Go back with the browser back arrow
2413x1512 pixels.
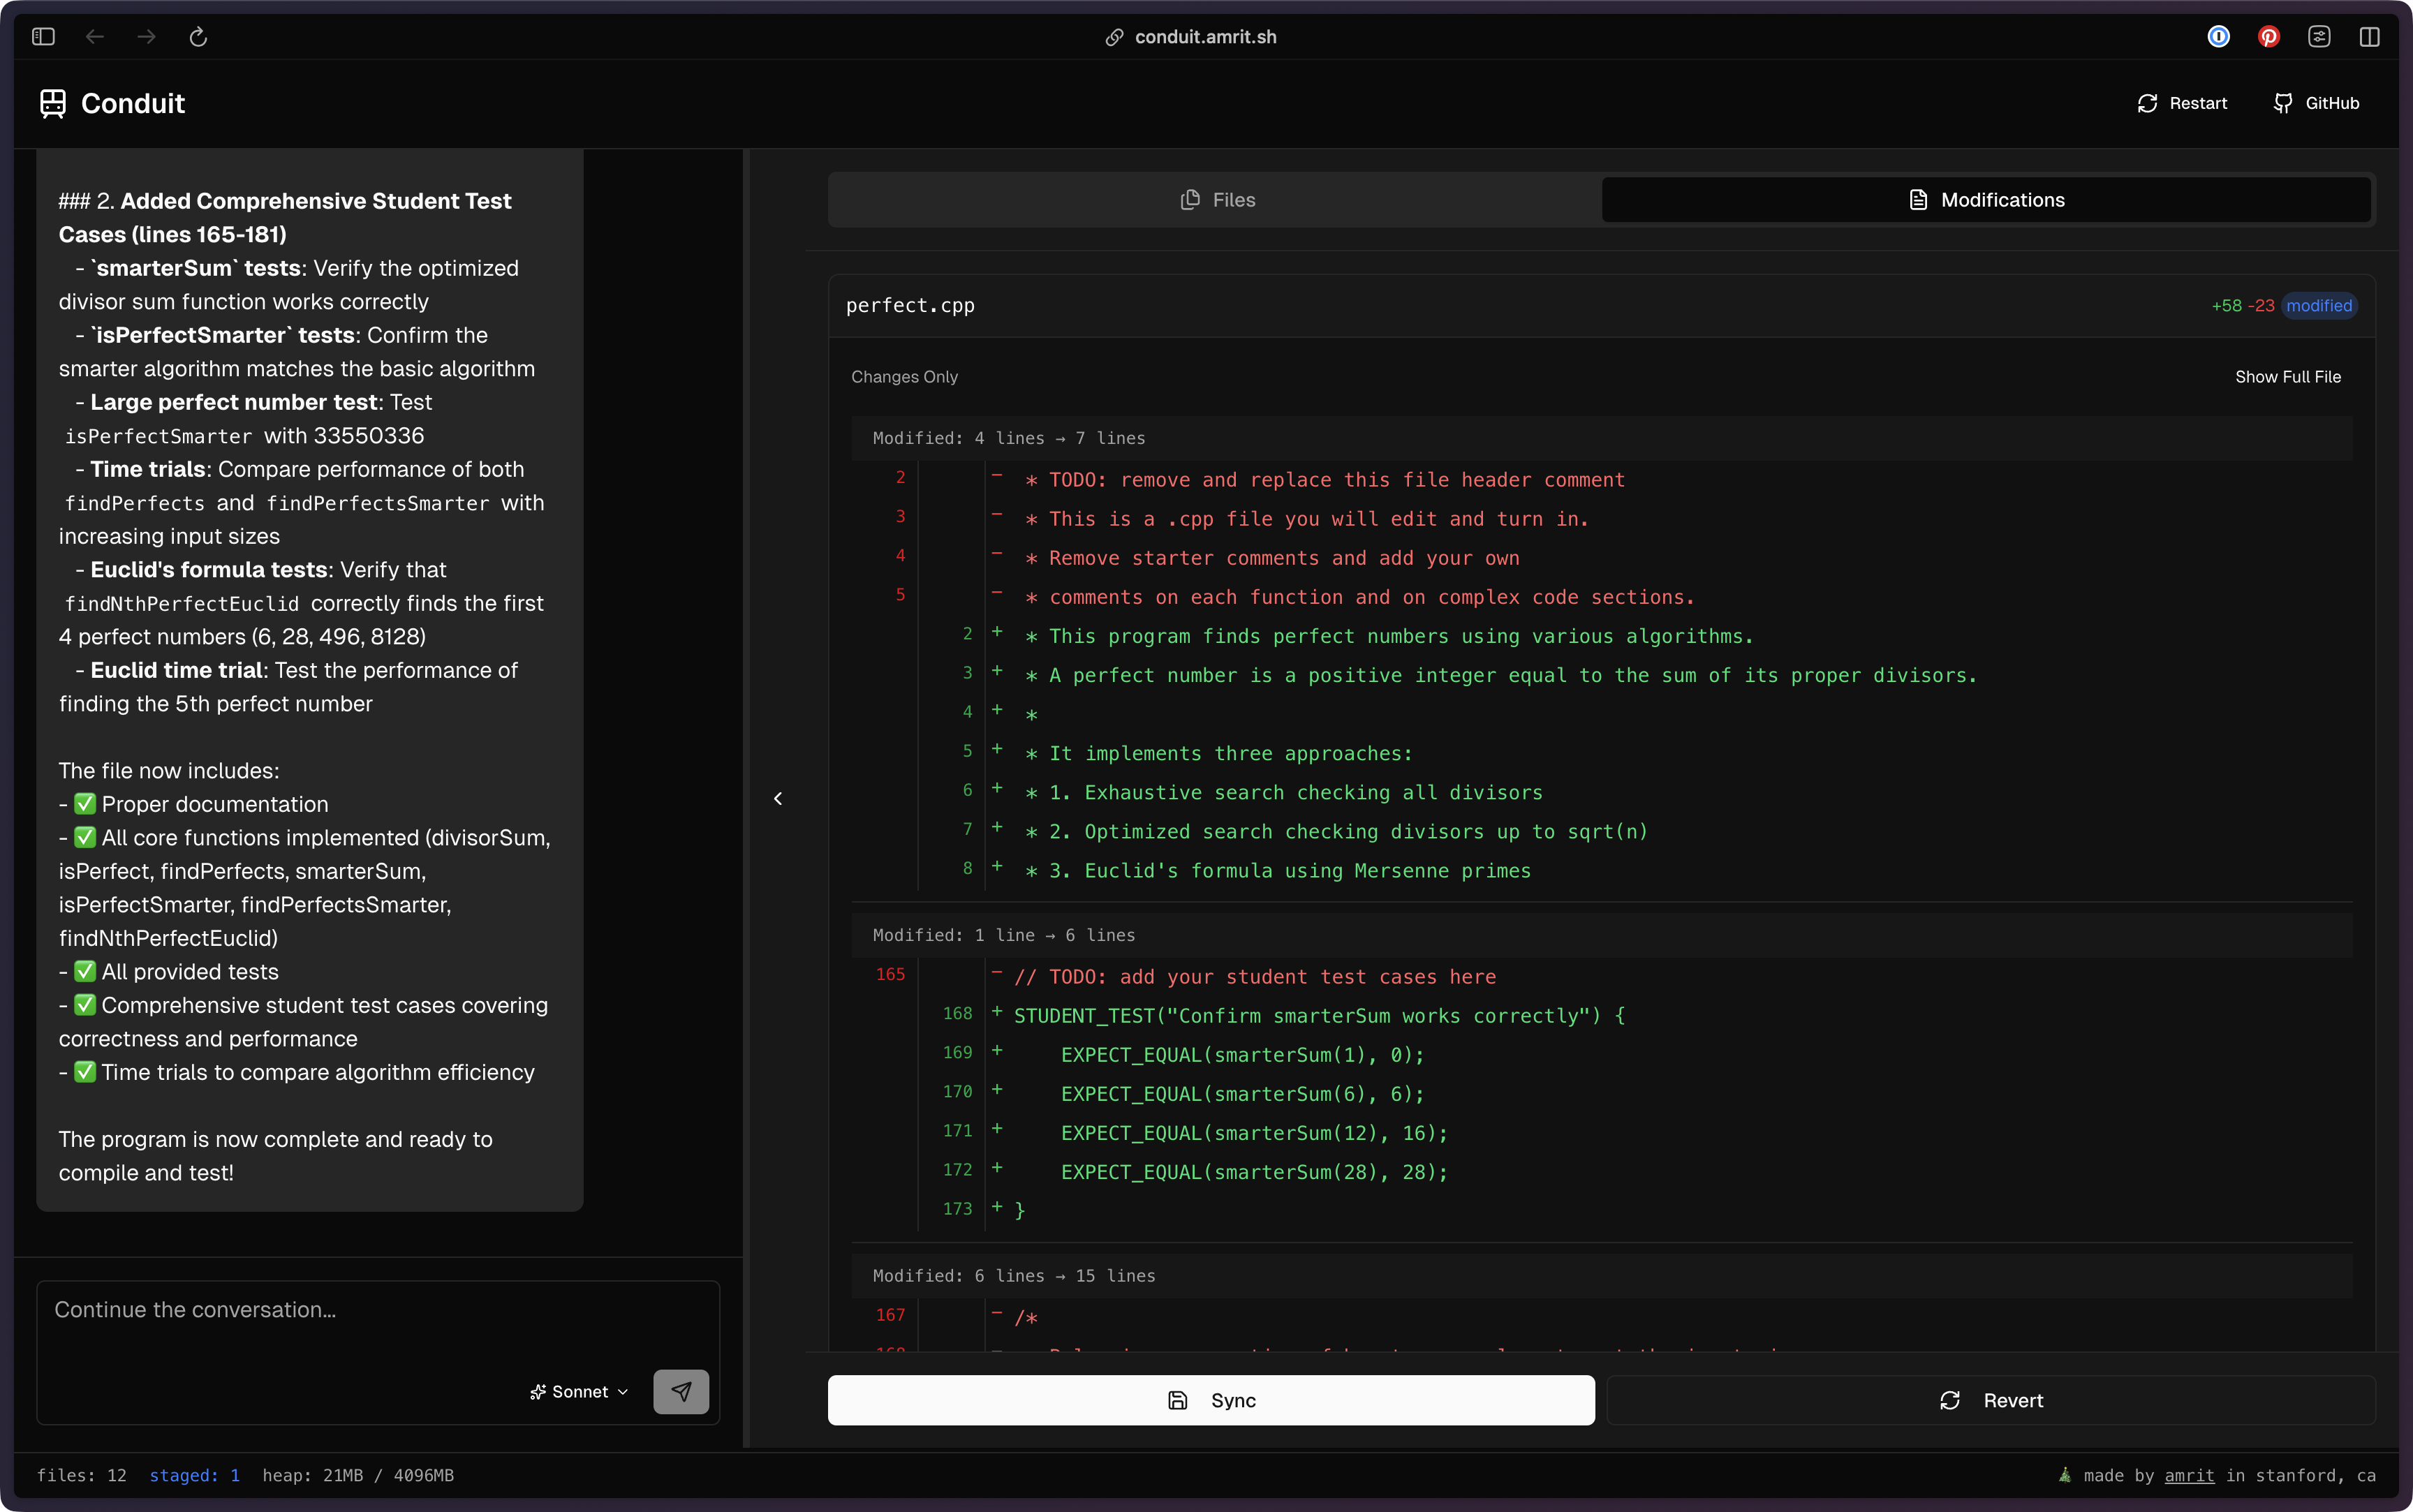95,37
